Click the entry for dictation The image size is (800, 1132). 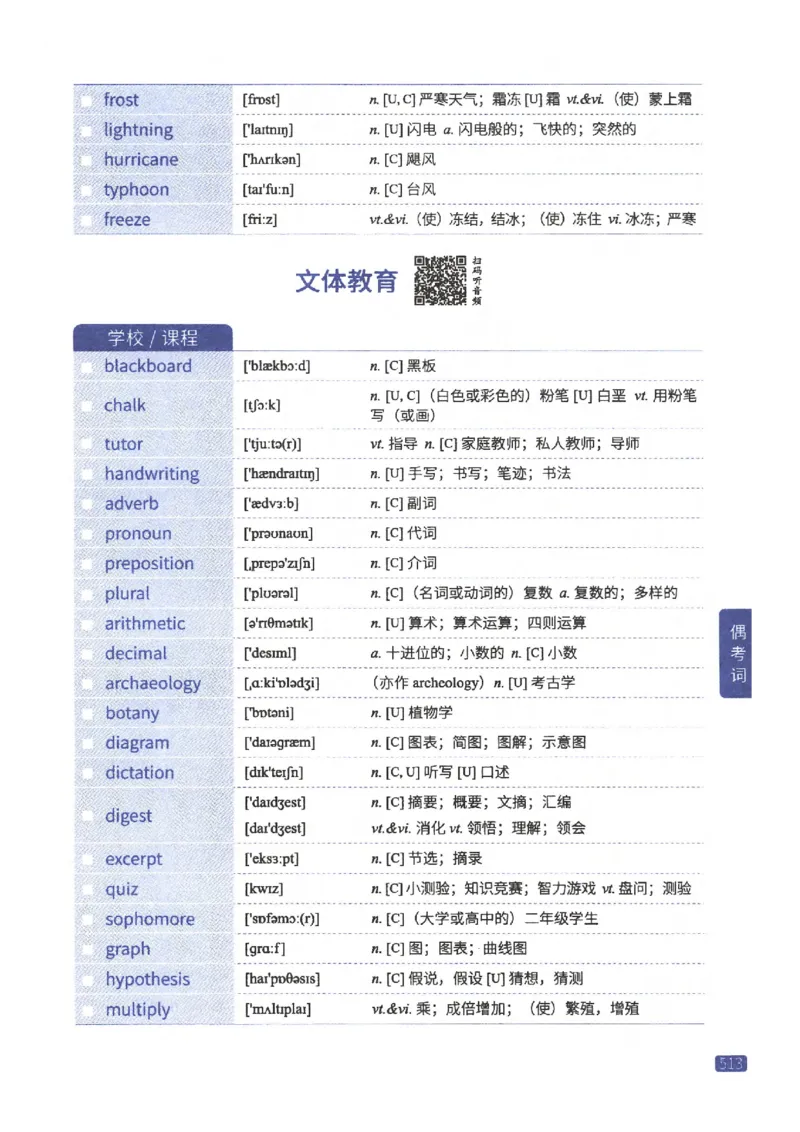(140, 773)
